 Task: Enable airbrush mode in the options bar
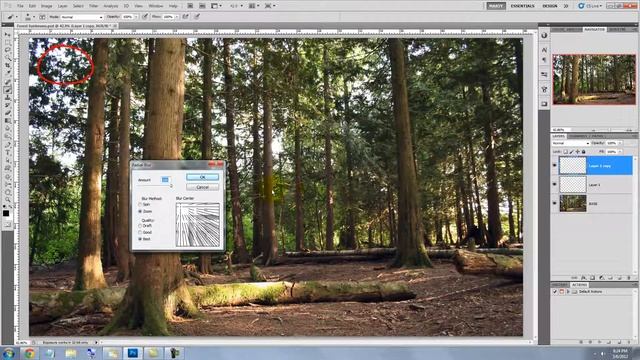click(x=185, y=17)
